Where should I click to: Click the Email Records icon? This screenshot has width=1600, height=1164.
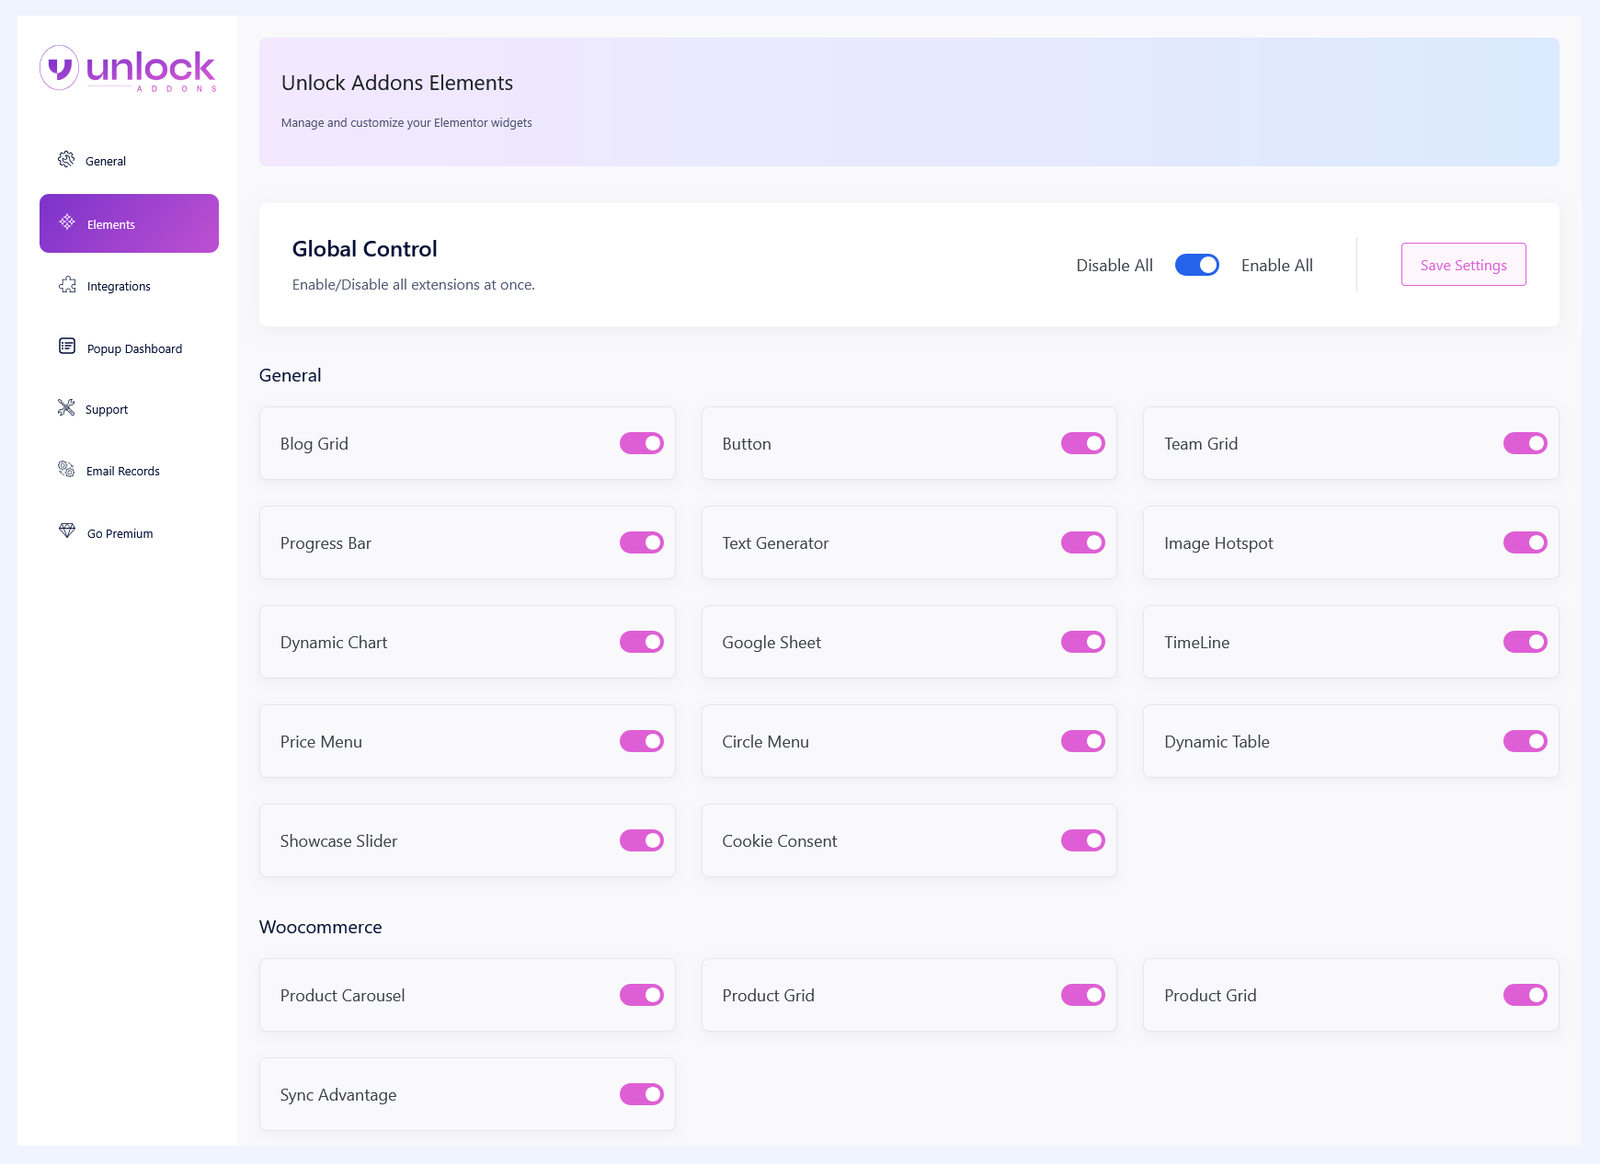(66, 470)
